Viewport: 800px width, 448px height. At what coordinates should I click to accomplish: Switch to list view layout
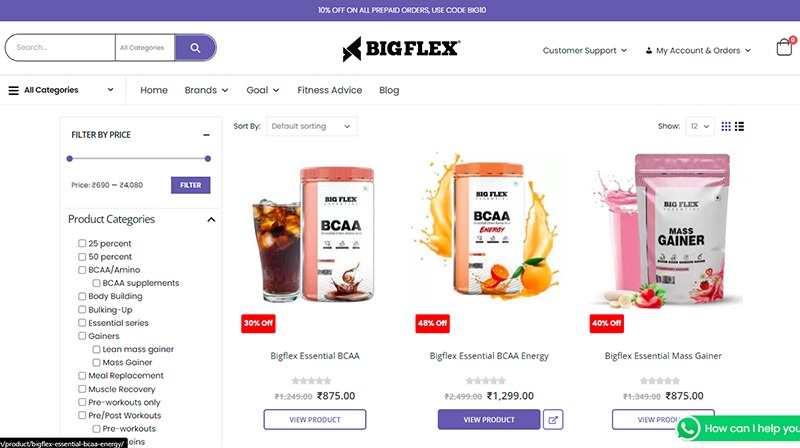[739, 126]
